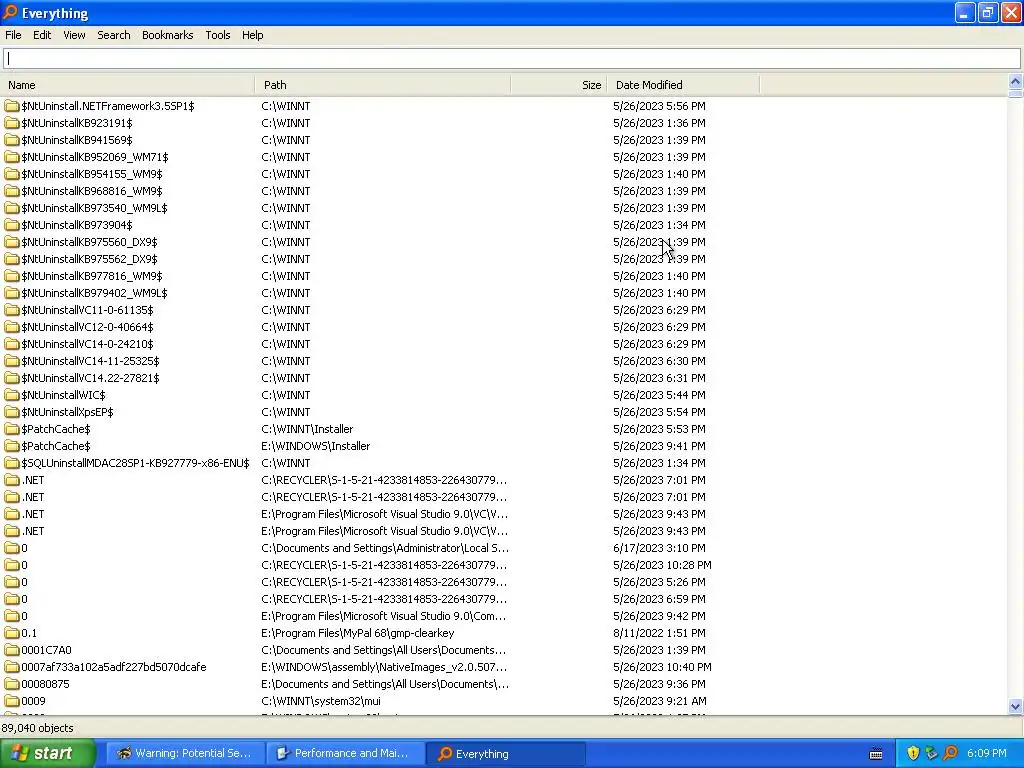Click the folder icon for $NtUninstallKB941569$
Screen dimensions: 1024x768
pyautogui.click(x=12, y=140)
